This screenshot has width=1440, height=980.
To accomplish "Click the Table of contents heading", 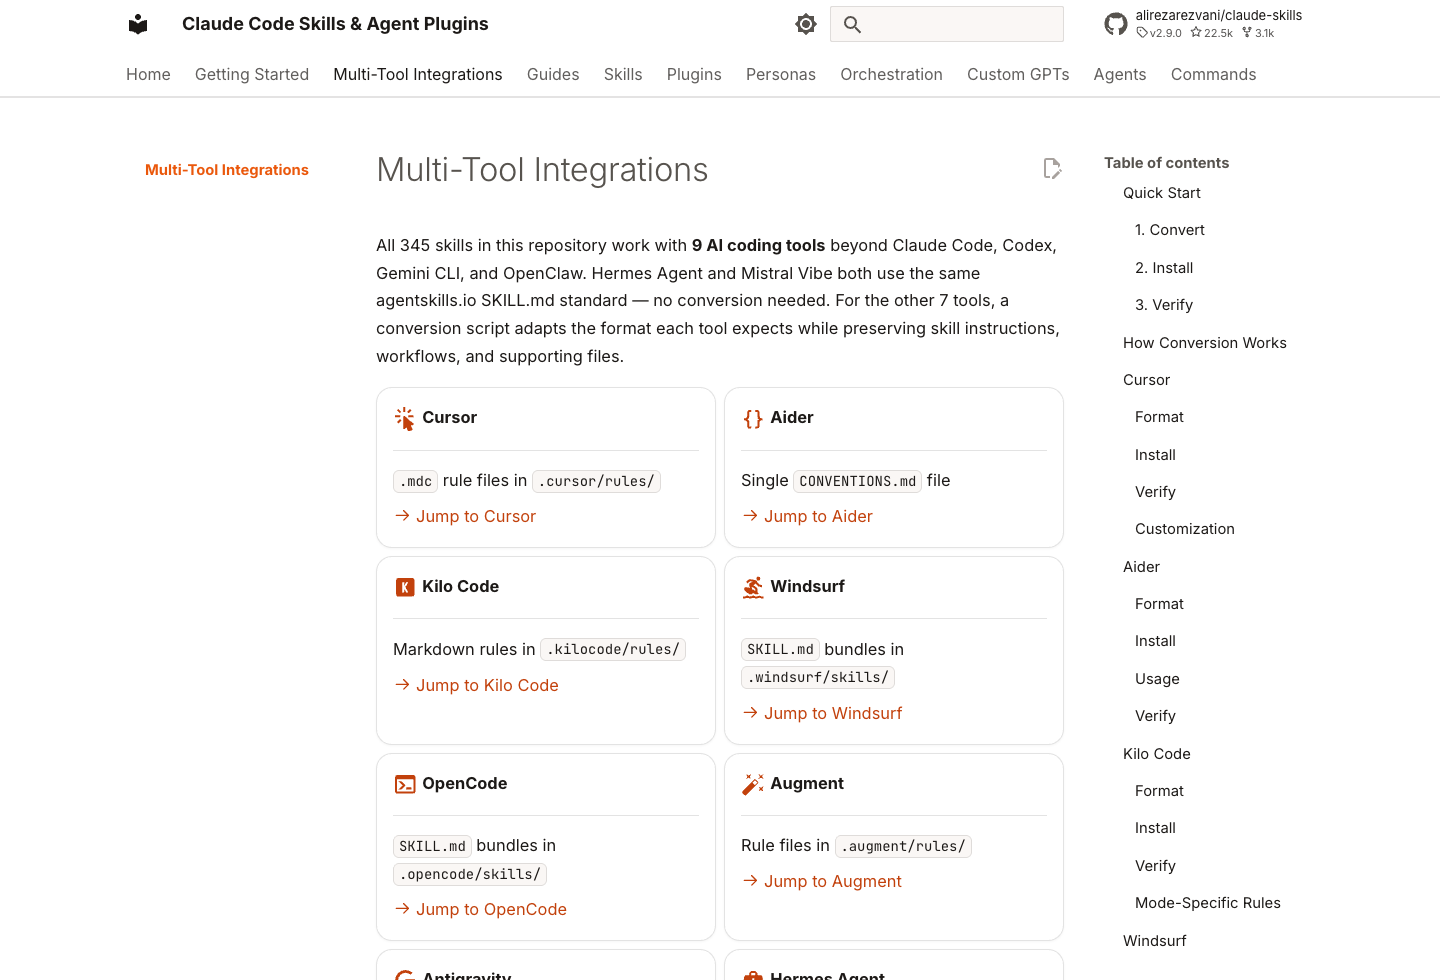I will pos(1166,163).
